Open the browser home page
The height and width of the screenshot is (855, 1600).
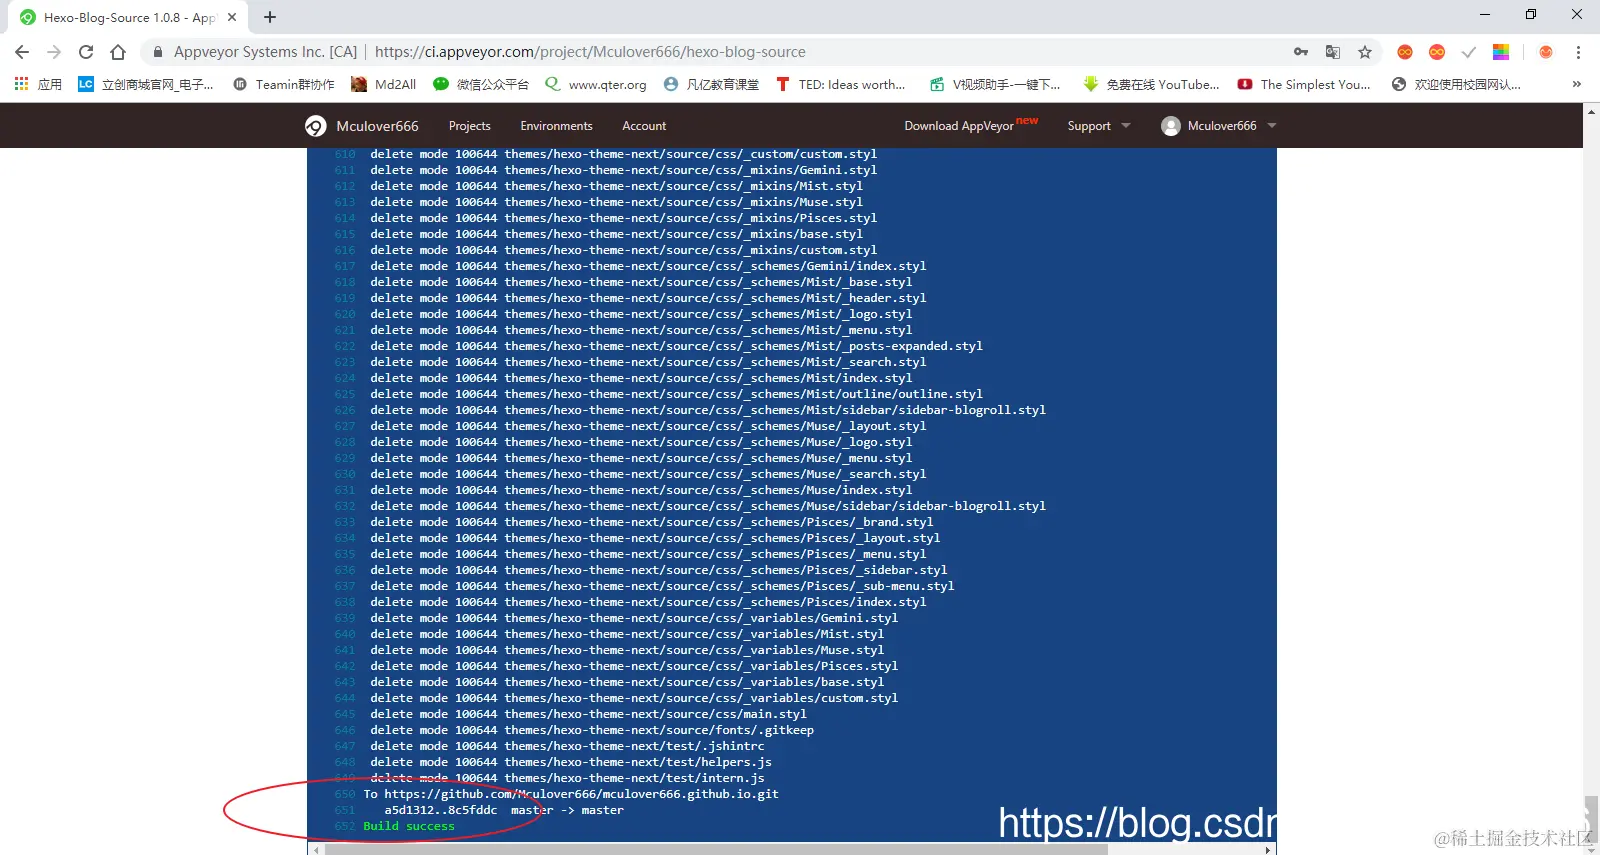point(118,52)
